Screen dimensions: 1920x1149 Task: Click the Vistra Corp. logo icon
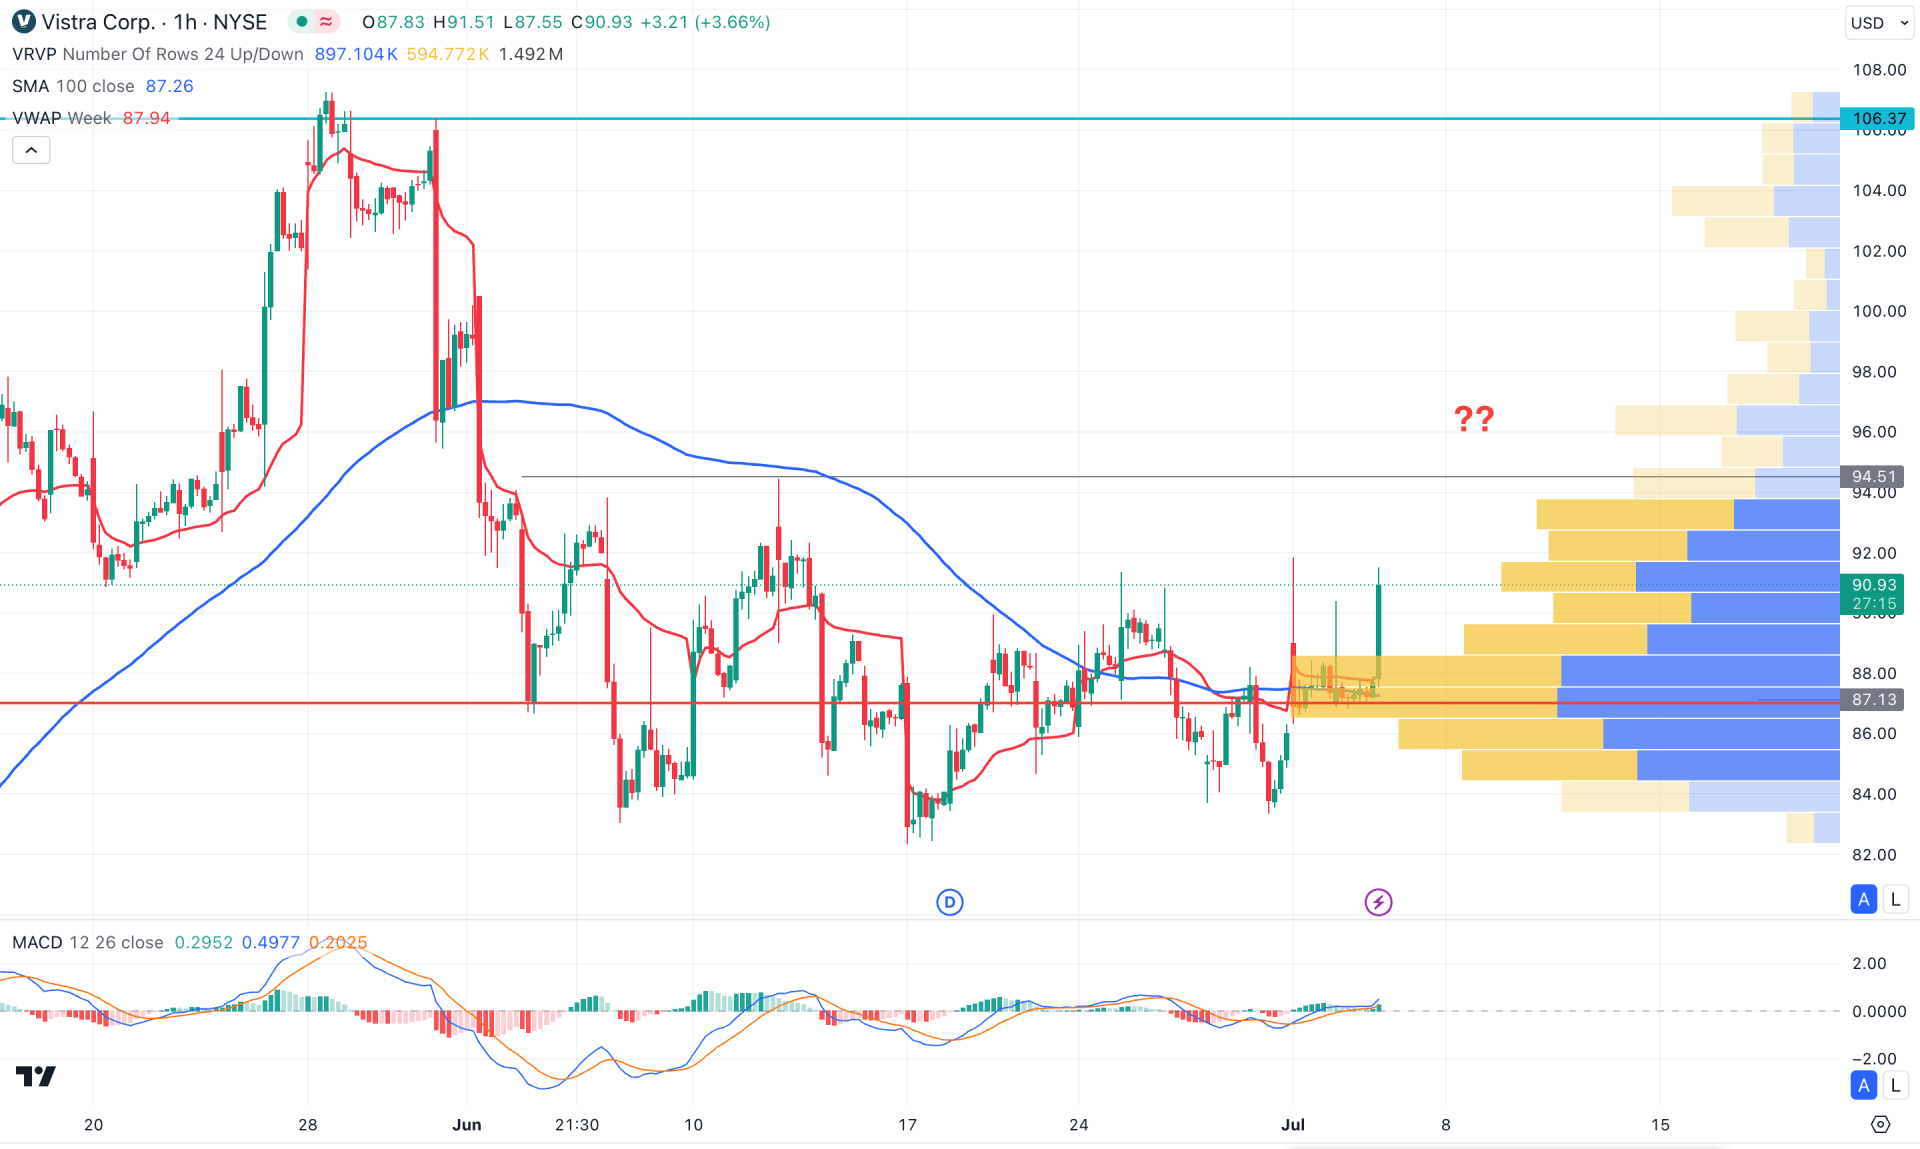click(x=23, y=21)
